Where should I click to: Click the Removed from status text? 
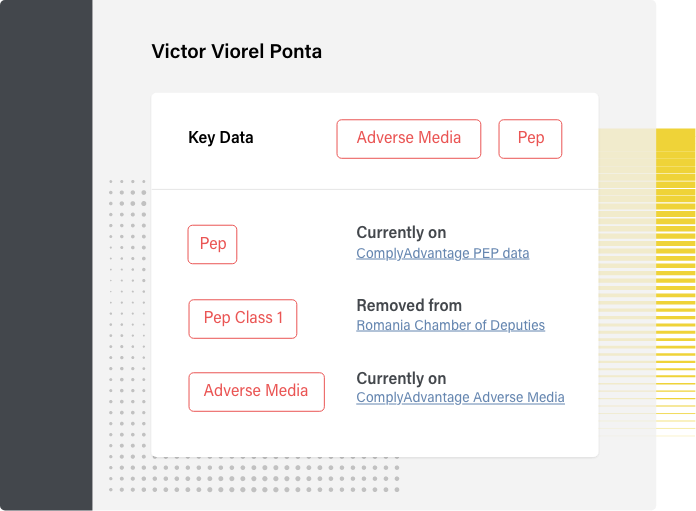[x=409, y=305]
